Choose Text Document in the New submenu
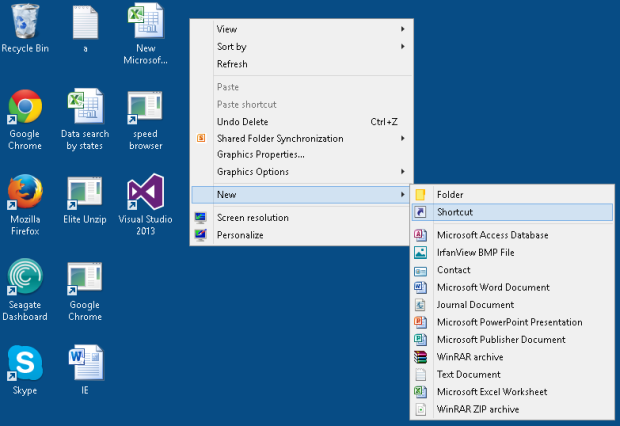Viewport: 620px width, 426px height. coord(469,374)
